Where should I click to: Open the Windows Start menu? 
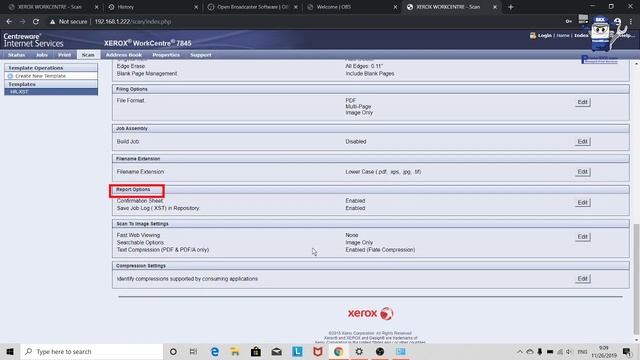[x=10, y=351]
